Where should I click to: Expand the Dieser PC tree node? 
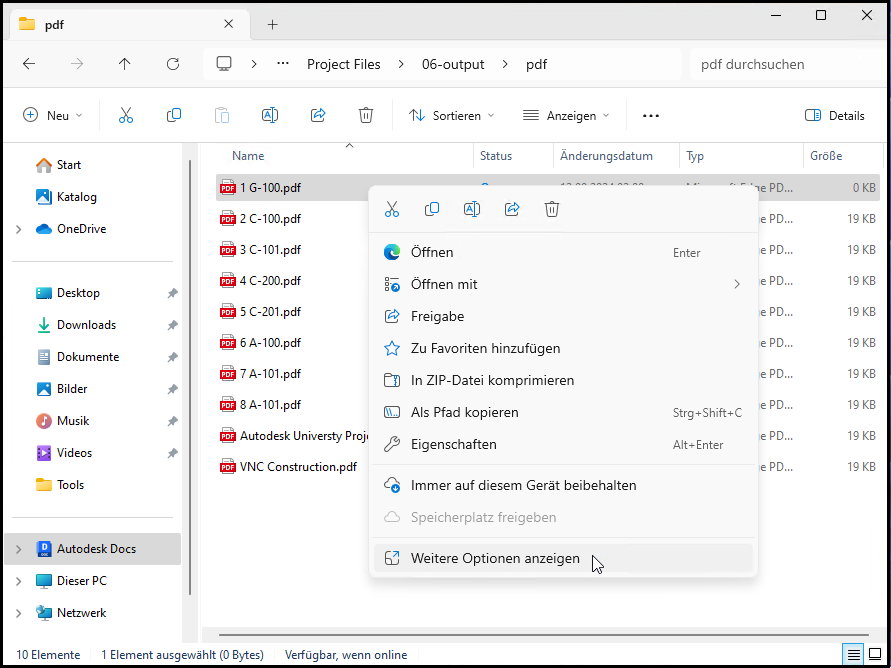(x=19, y=581)
